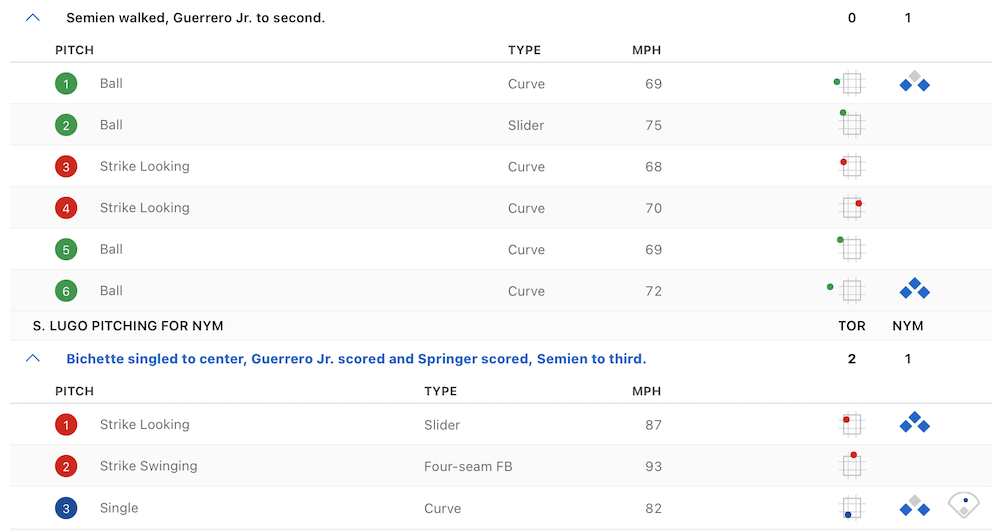Click base runners diamond beside Single pitch
The width and height of the screenshot is (1000, 531).
pos(914,507)
